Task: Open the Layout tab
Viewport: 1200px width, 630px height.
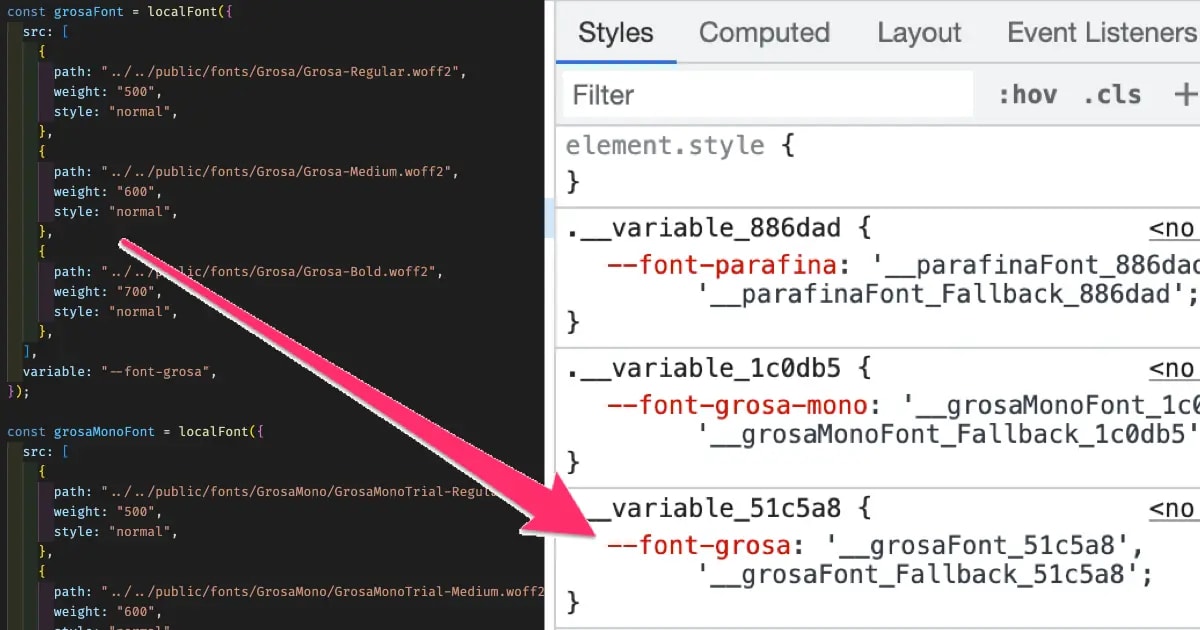Action: click(918, 32)
